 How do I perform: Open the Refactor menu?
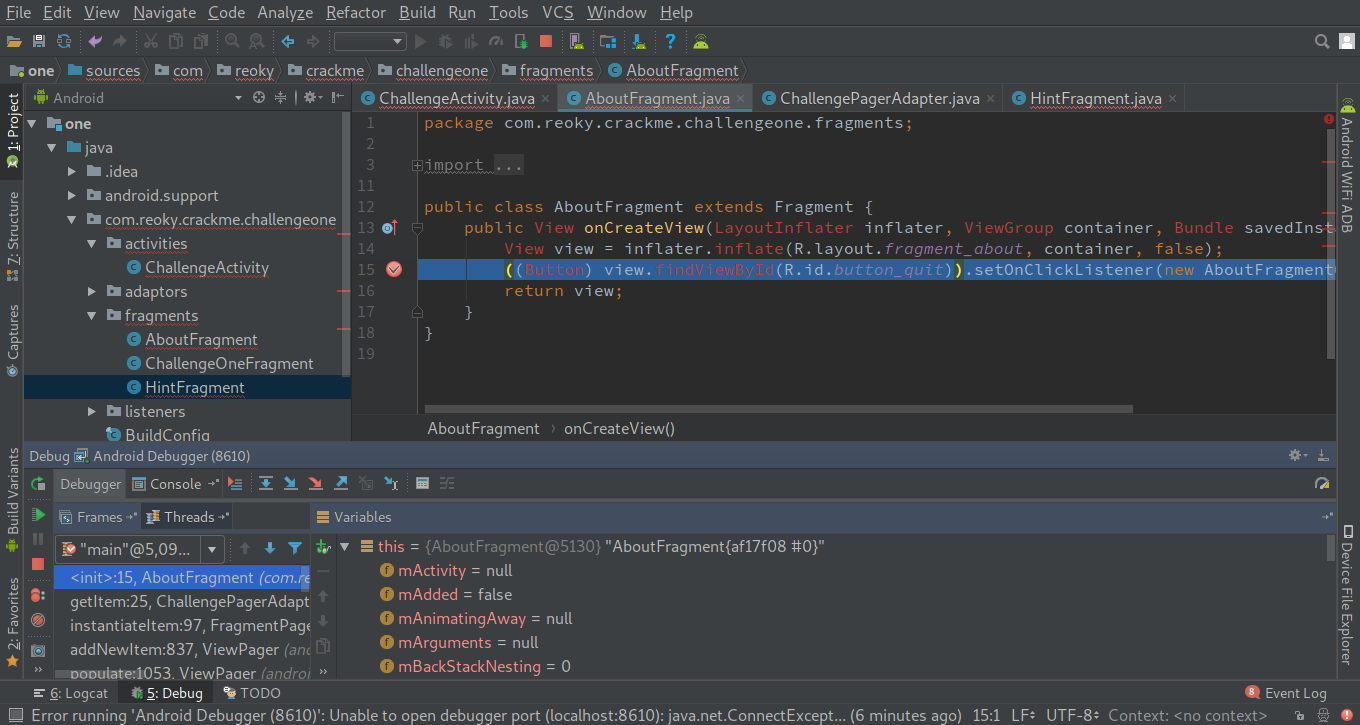click(x=355, y=13)
